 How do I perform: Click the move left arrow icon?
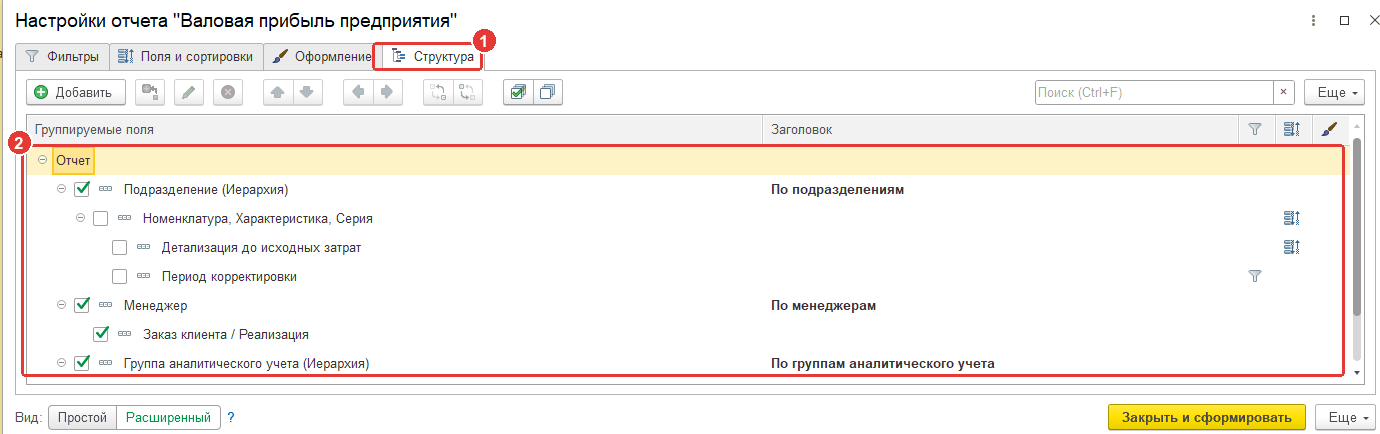coord(358,92)
